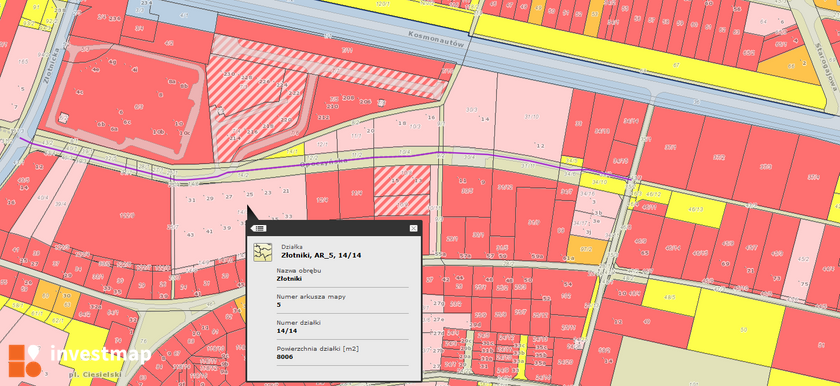Click the Nazwa obrębu value Złotniki
Screen dimensions: 840x386
(289, 279)
